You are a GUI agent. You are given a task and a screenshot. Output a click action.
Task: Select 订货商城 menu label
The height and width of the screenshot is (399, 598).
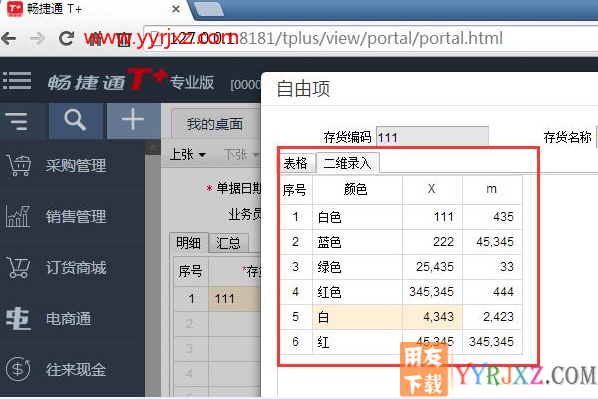(x=76, y=267)
